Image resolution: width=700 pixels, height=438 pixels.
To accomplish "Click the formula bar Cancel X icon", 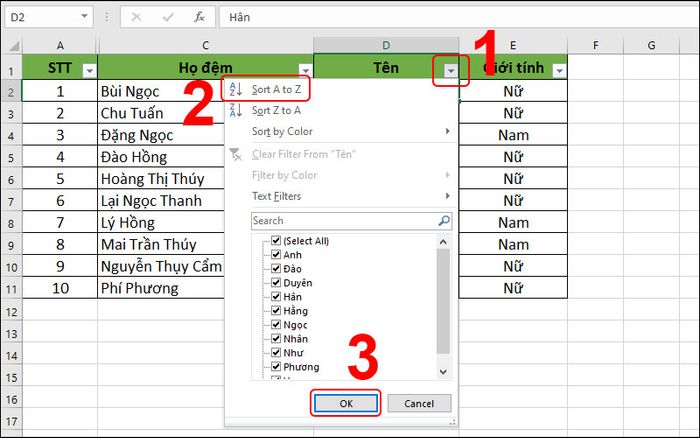I will 137,17.
